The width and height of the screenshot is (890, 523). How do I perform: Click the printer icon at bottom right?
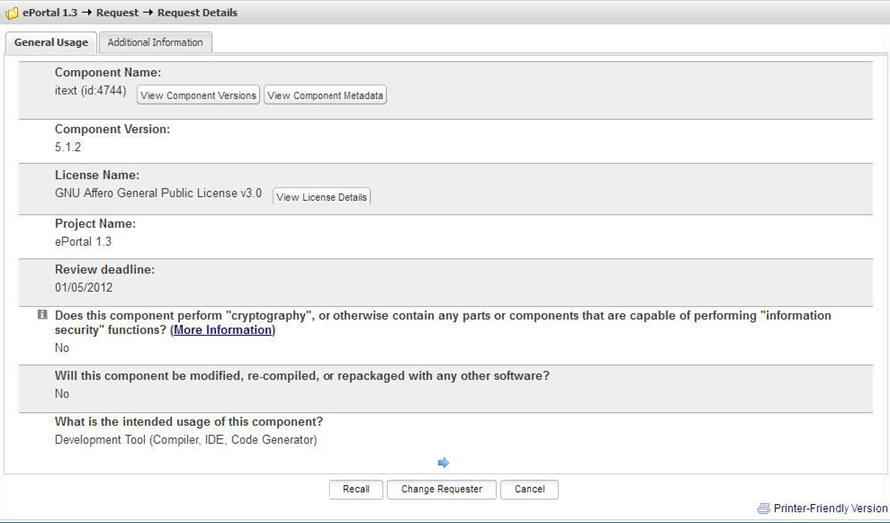(764, 509)
